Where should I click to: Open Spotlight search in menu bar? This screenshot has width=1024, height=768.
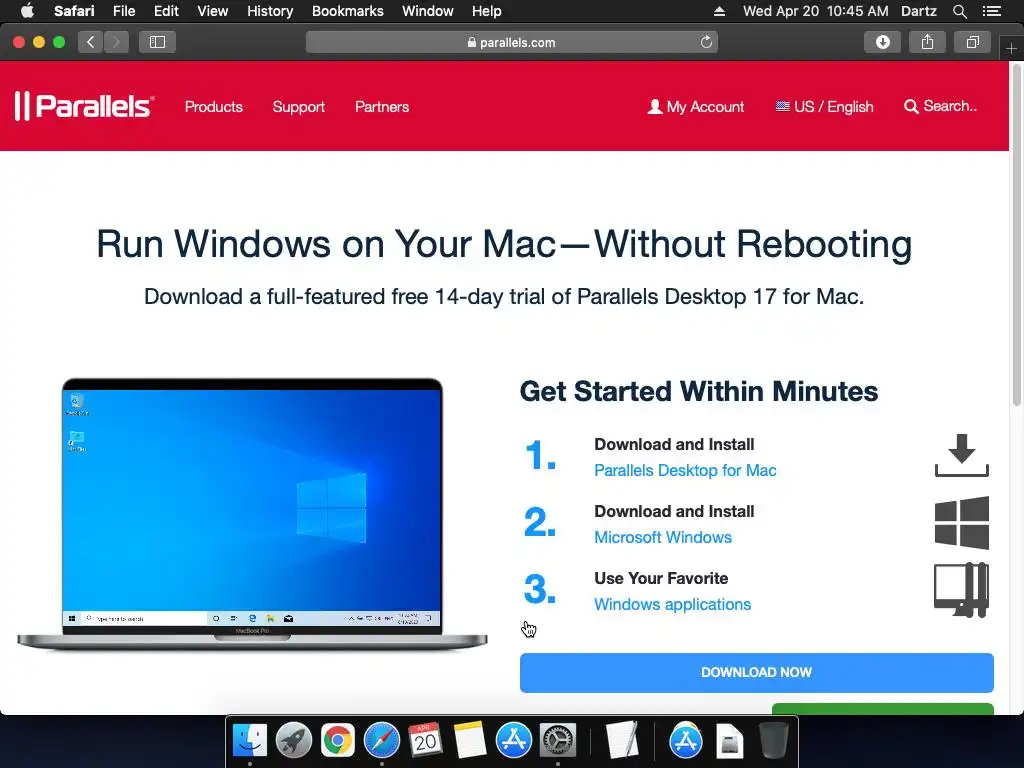click(x=959, y=11)
